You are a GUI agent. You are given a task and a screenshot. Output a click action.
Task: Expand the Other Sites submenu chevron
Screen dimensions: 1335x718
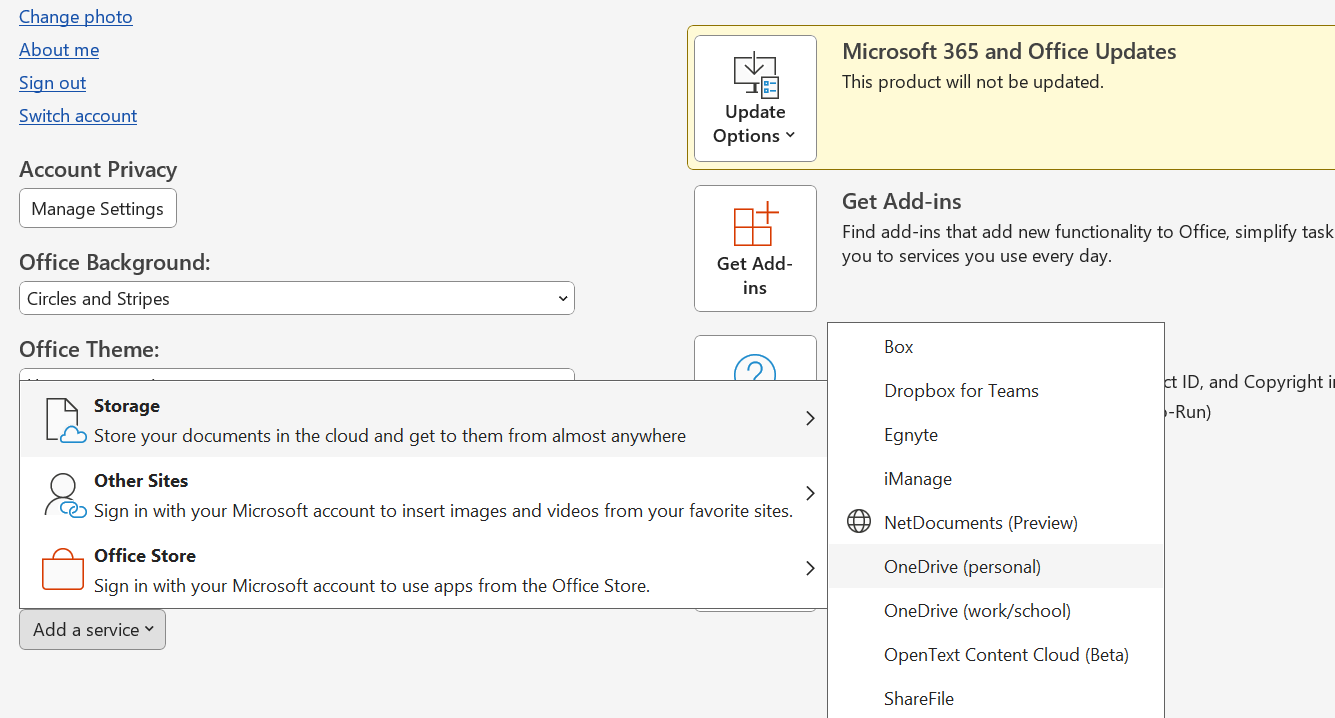[x=810, y=493]
